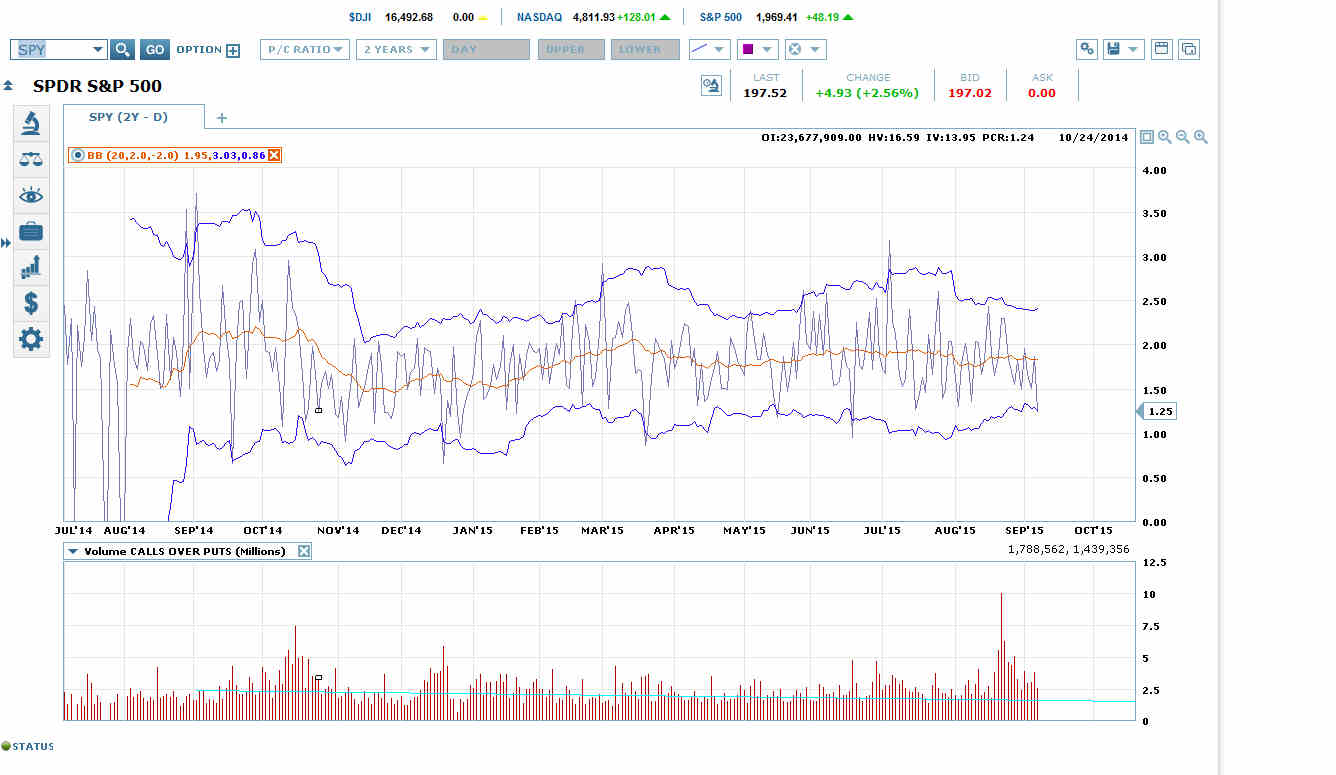Open the dollar sign sidebar icon
1336x775 pixels.
click(31, 303)
